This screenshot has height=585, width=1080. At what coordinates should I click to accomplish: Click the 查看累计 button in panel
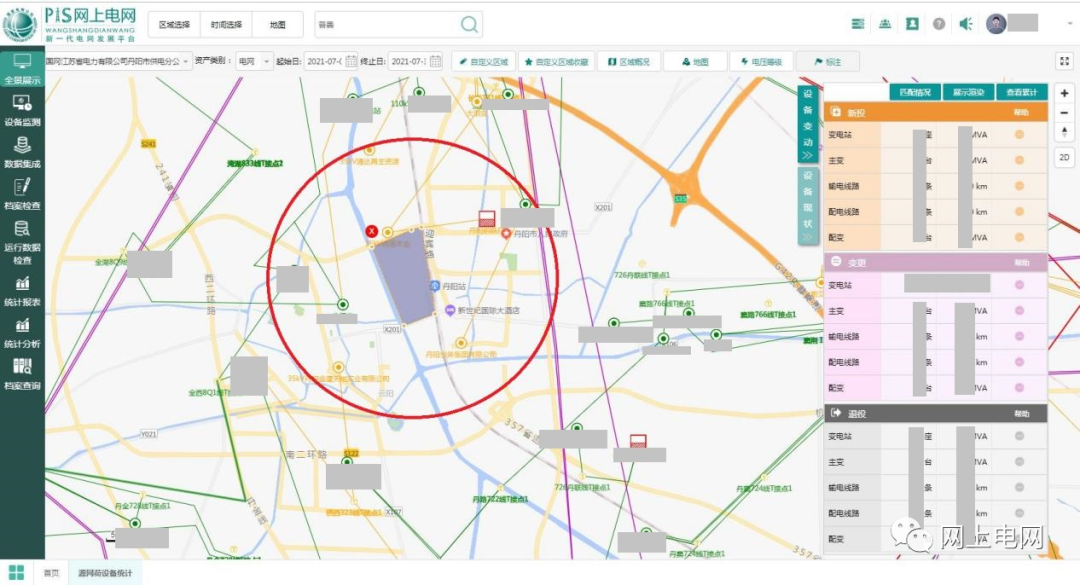[x=1021, y=92]
